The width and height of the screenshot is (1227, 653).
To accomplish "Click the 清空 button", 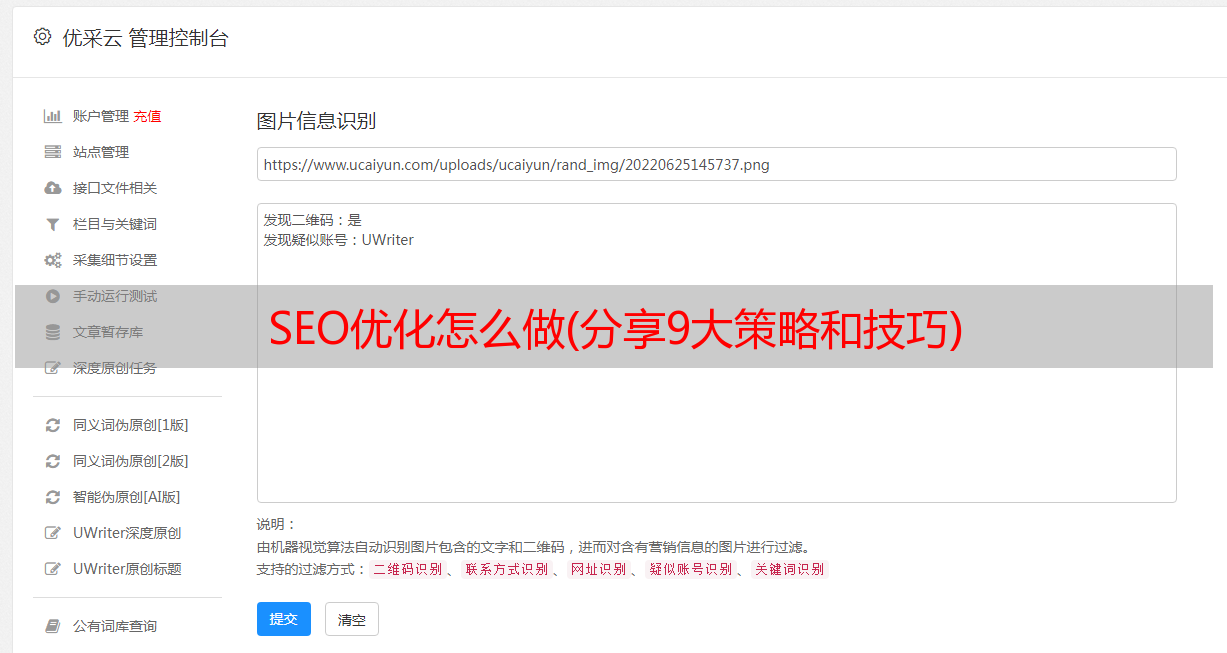I will [x=352, y=620].
